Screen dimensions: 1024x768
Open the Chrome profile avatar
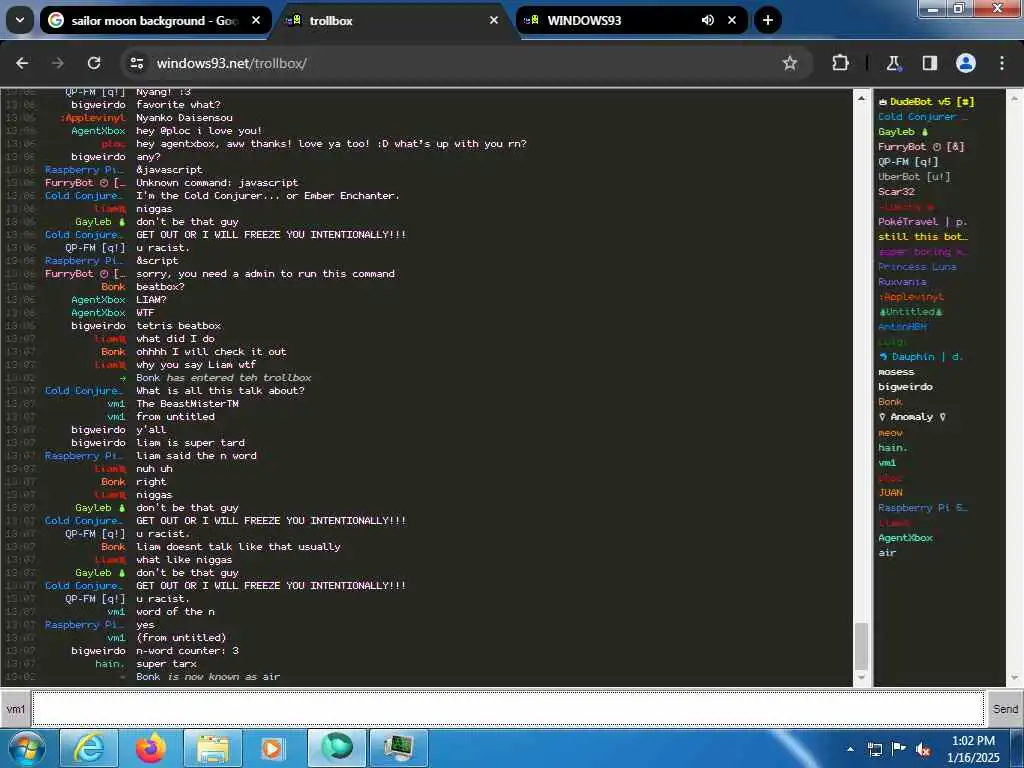click(966, 63)
